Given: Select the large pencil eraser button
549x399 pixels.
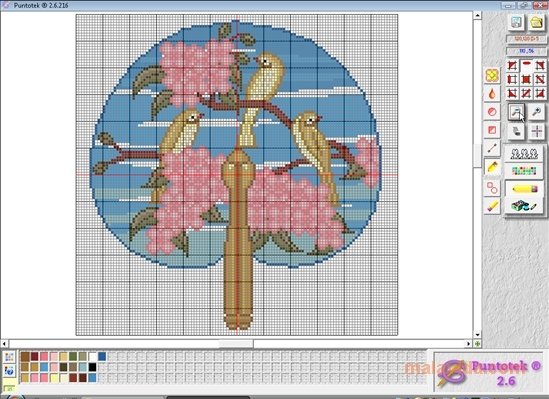Looking at the screenshot, I should click(x=524, y=189).
